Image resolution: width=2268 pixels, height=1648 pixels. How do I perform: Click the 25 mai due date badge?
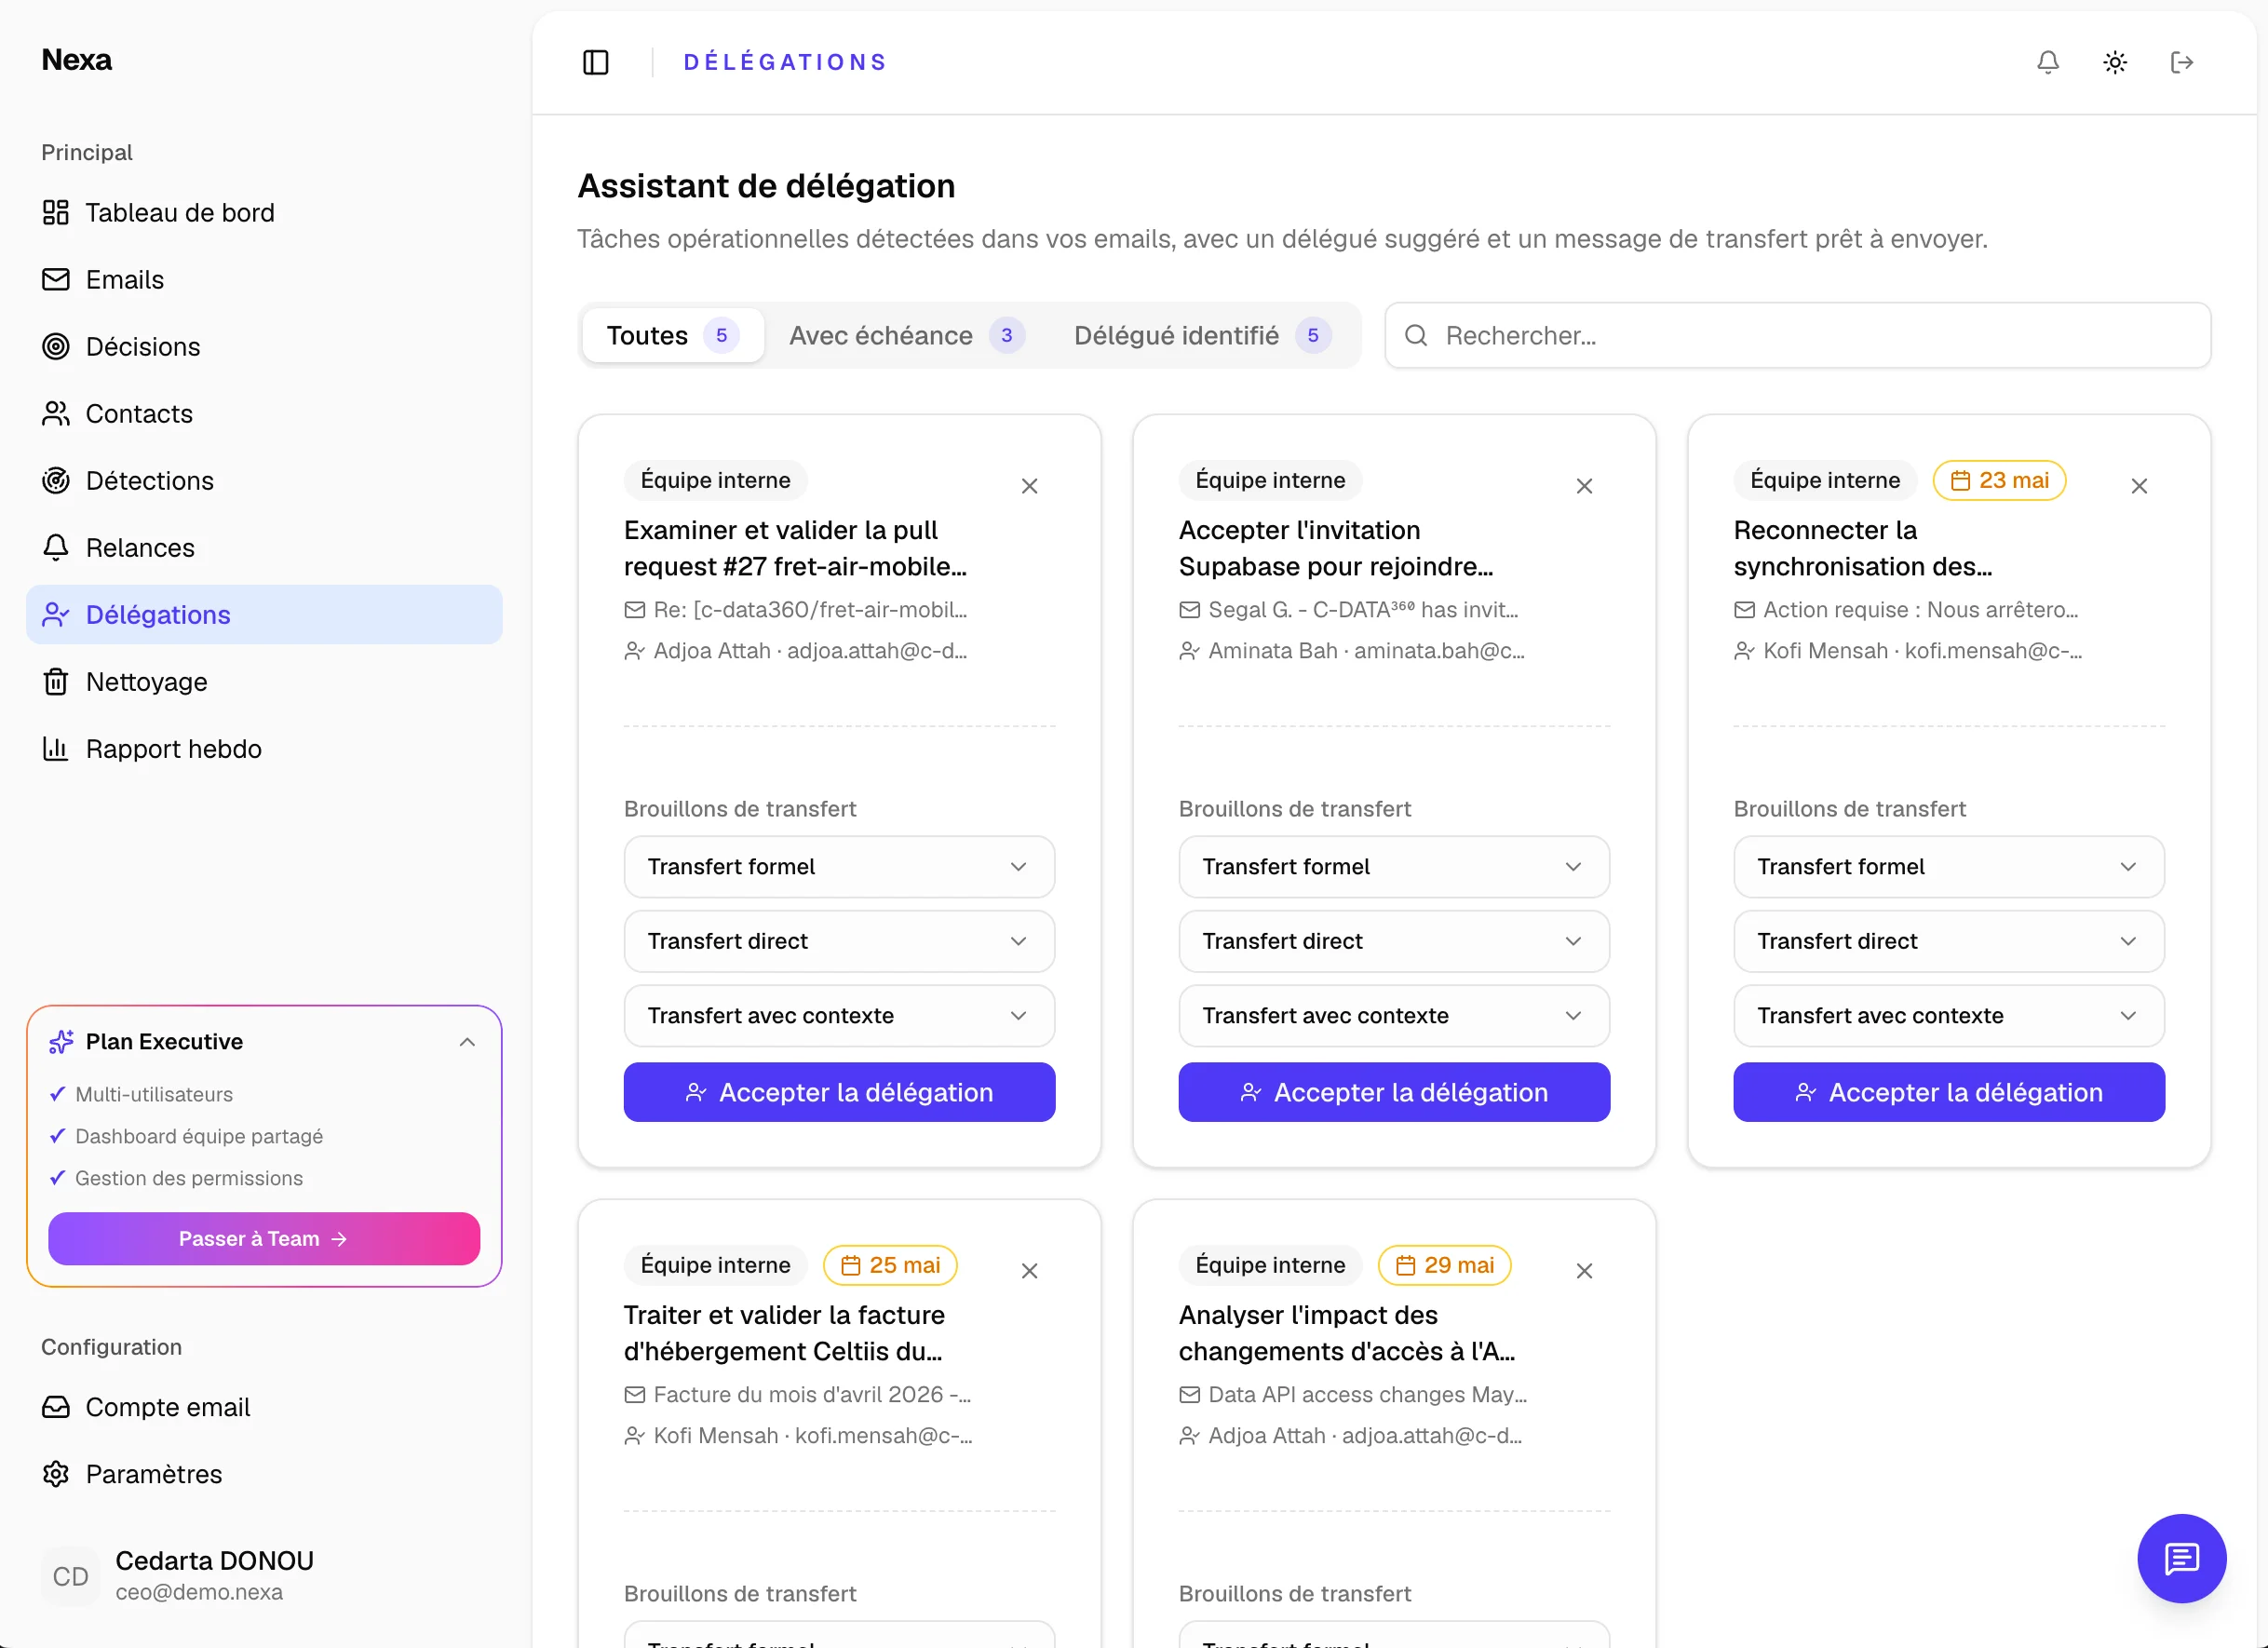tap(889, 1265)
